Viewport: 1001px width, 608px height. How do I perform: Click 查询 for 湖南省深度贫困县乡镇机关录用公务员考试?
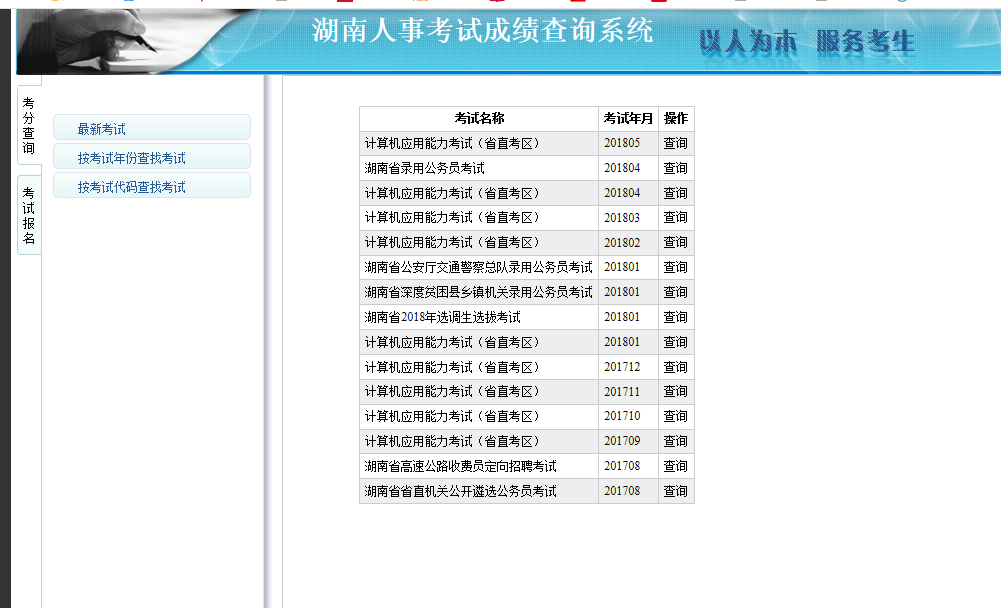click(x=676, y=292)
